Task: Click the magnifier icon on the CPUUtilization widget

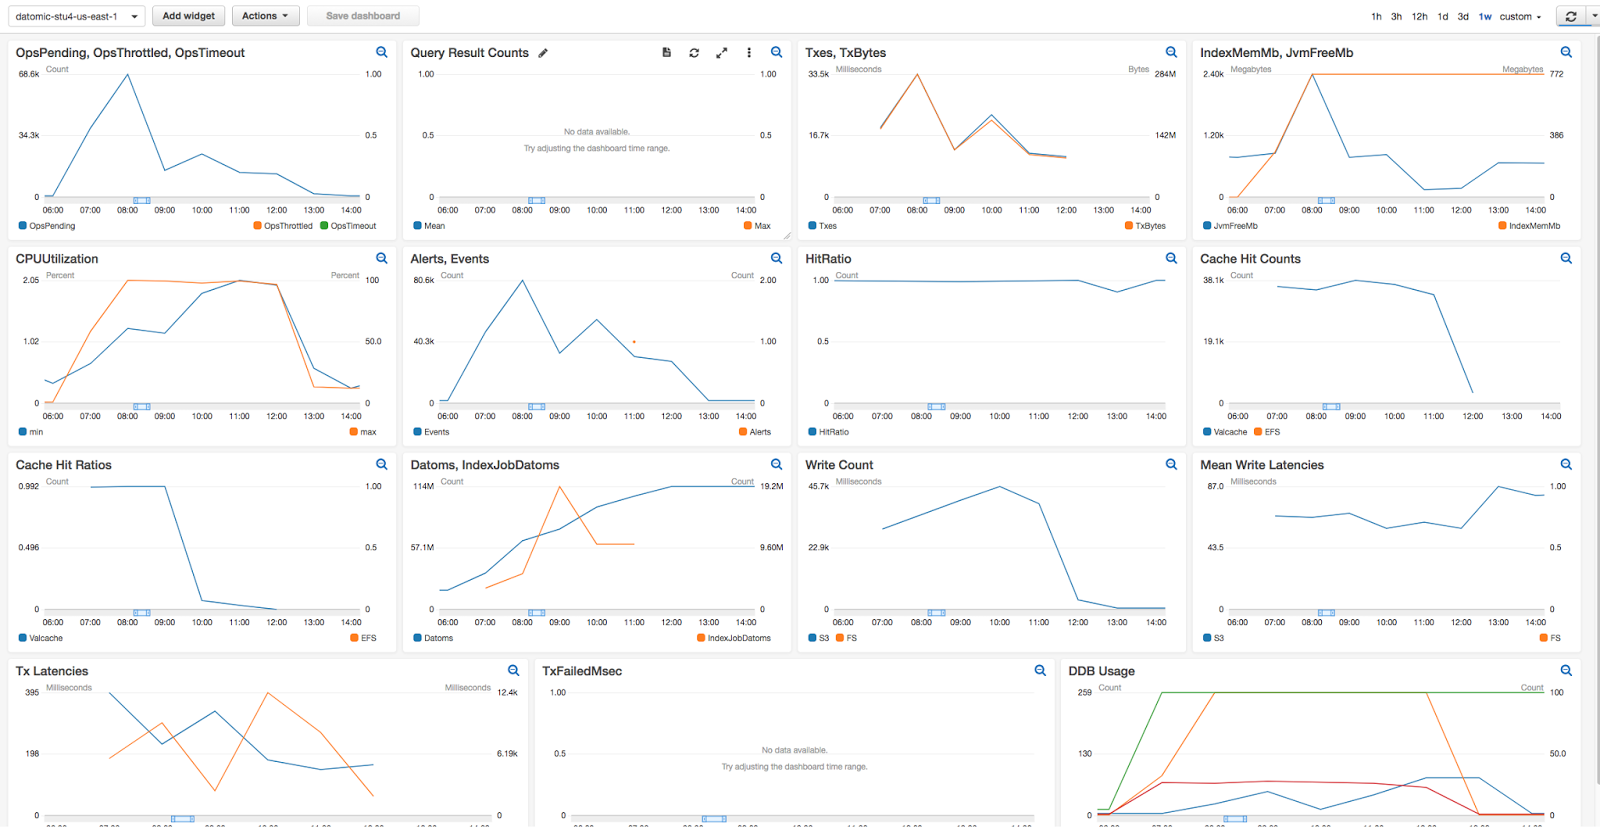Action: click(x=381, y=259)
